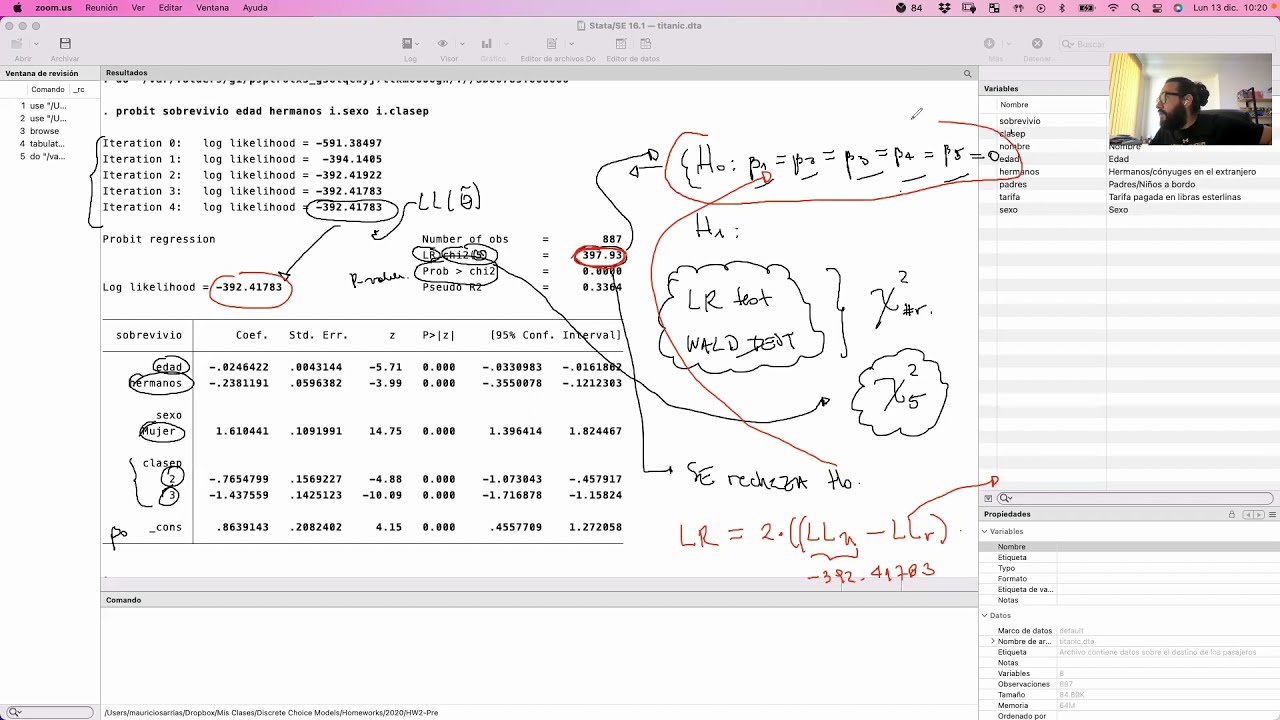Click the Spotlight search icon in menu bar

coord(1136,8)
